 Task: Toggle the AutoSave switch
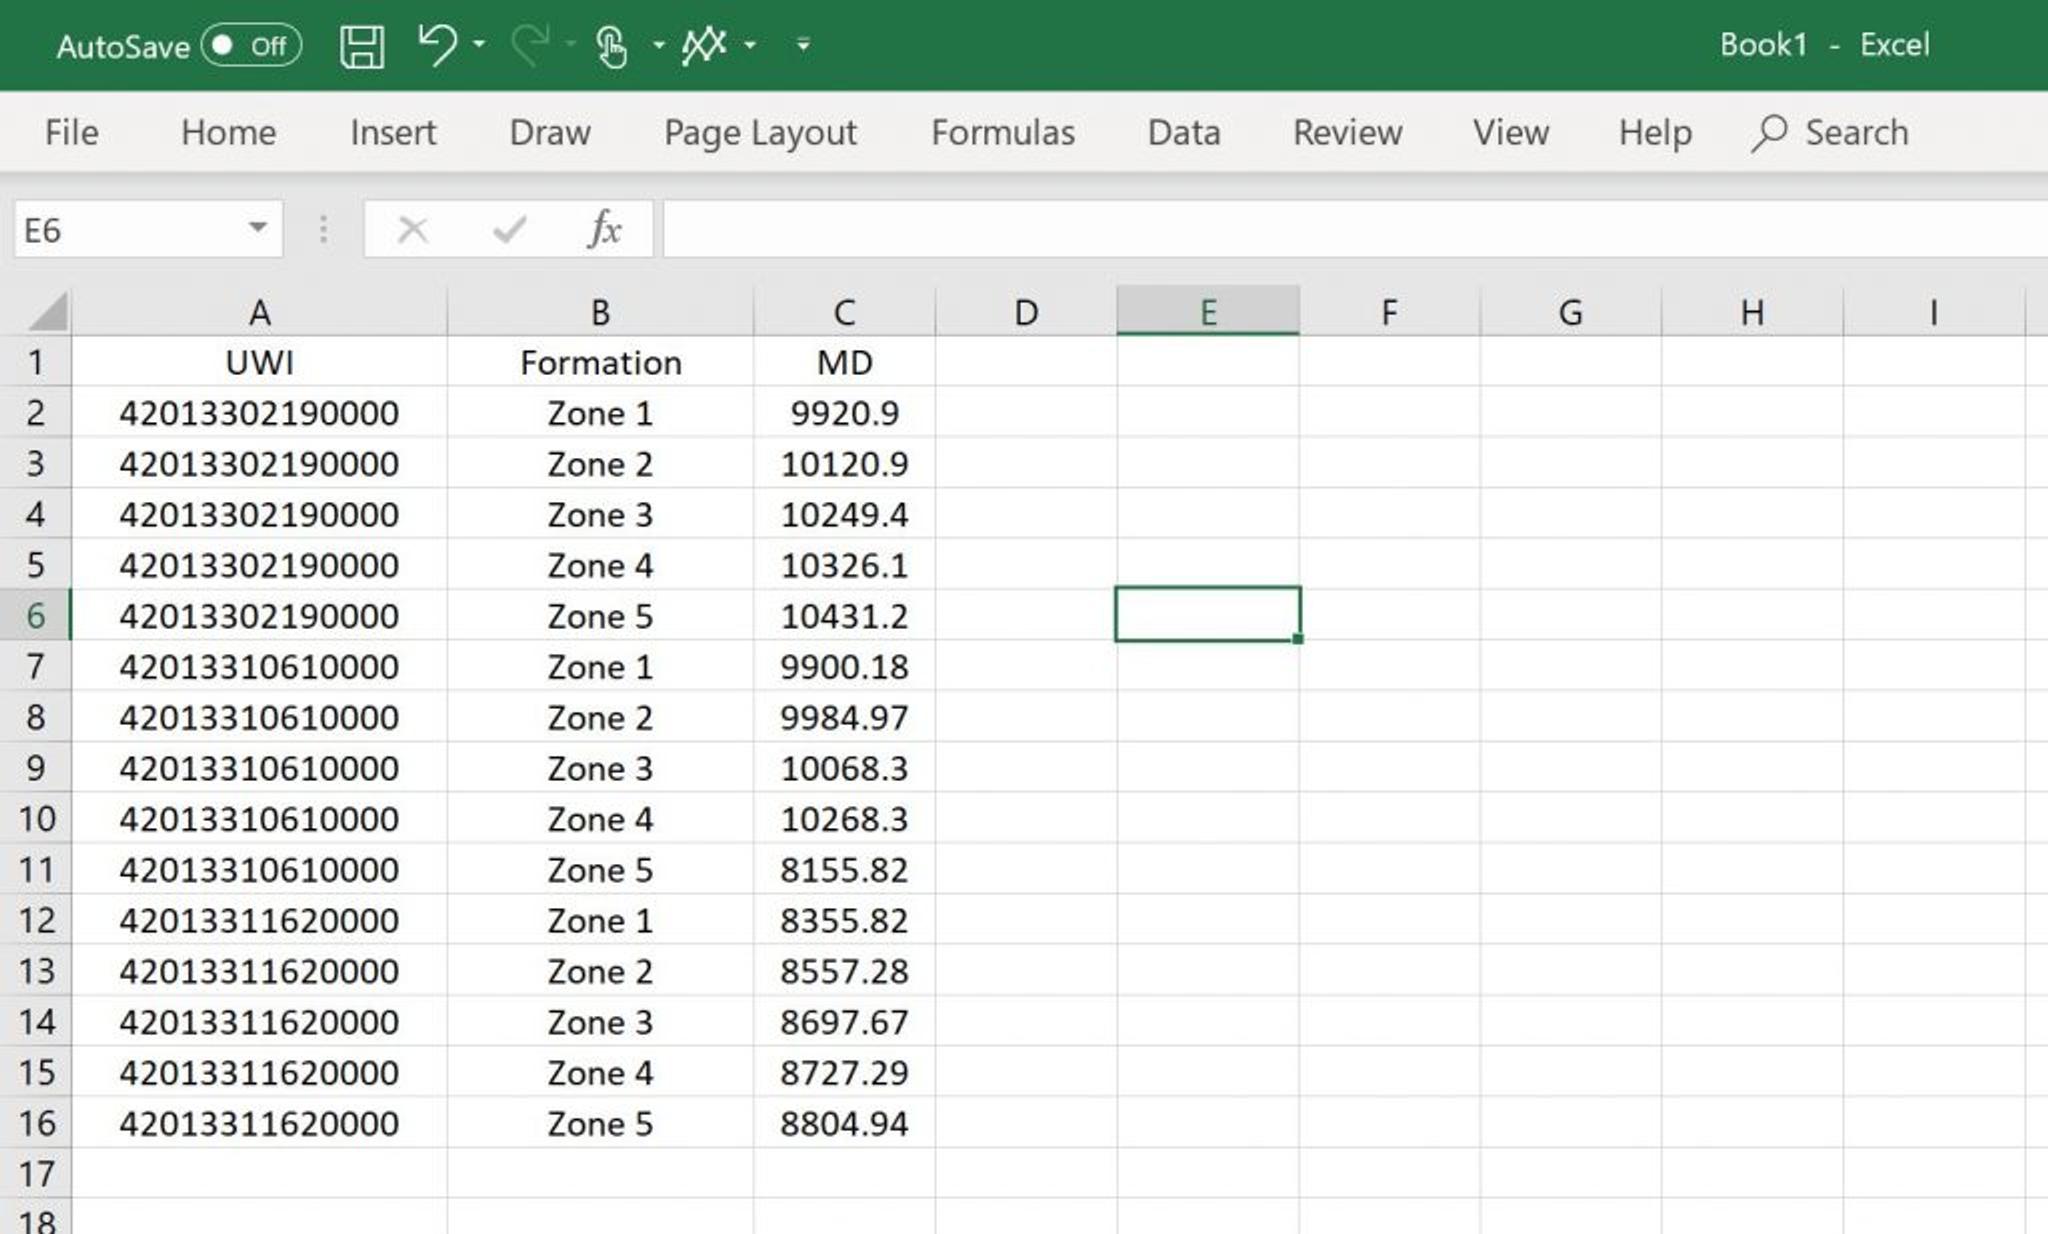point(250,46)
